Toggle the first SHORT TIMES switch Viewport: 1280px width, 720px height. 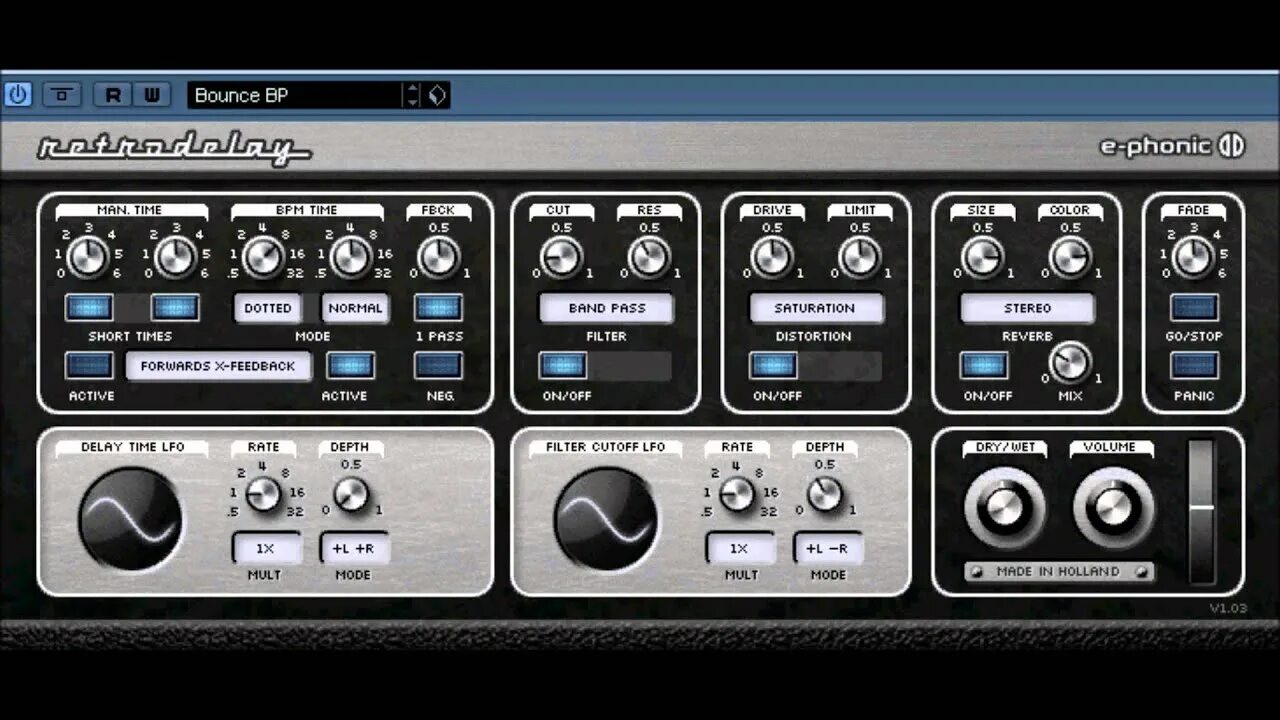(88, 307)
